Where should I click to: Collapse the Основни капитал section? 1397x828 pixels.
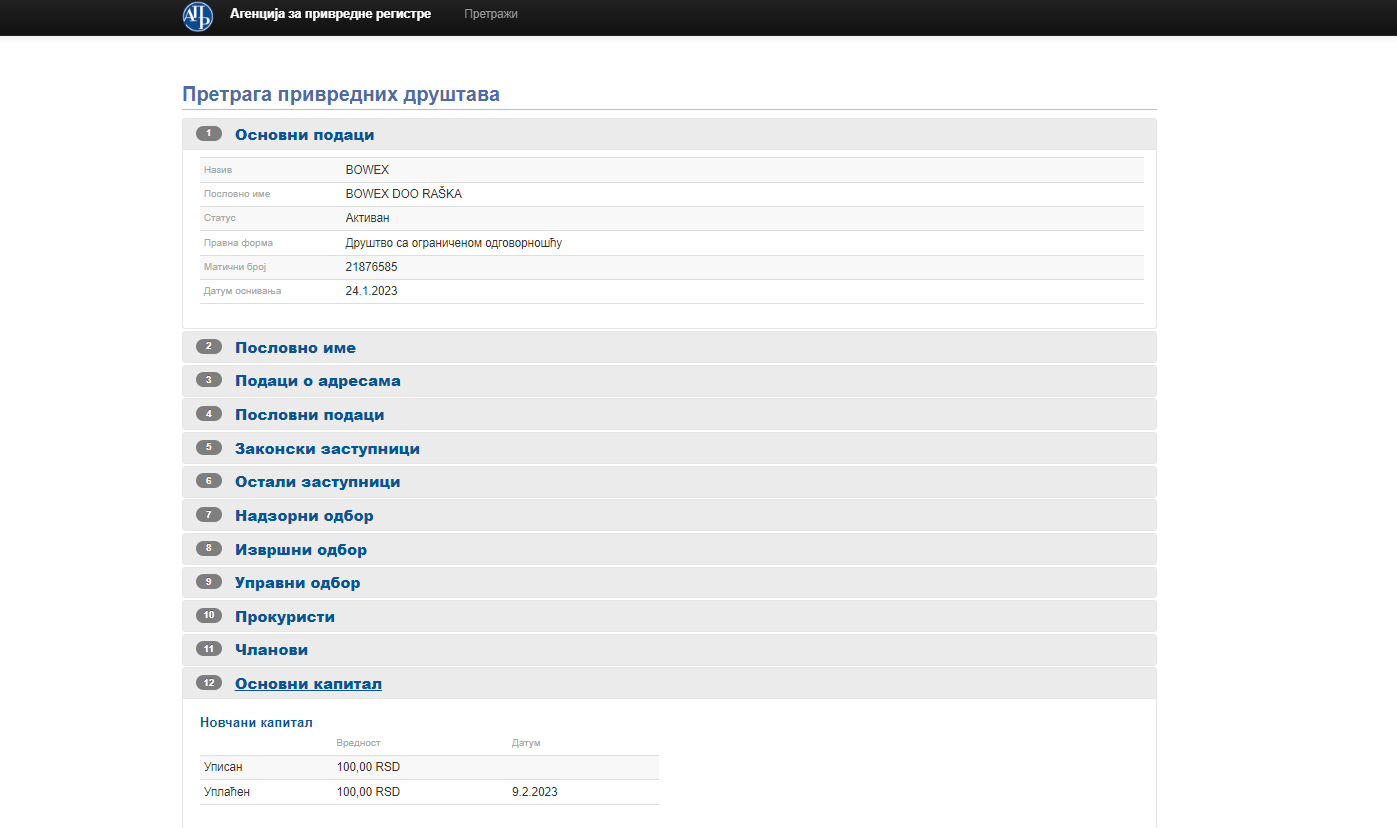[308, 684]
